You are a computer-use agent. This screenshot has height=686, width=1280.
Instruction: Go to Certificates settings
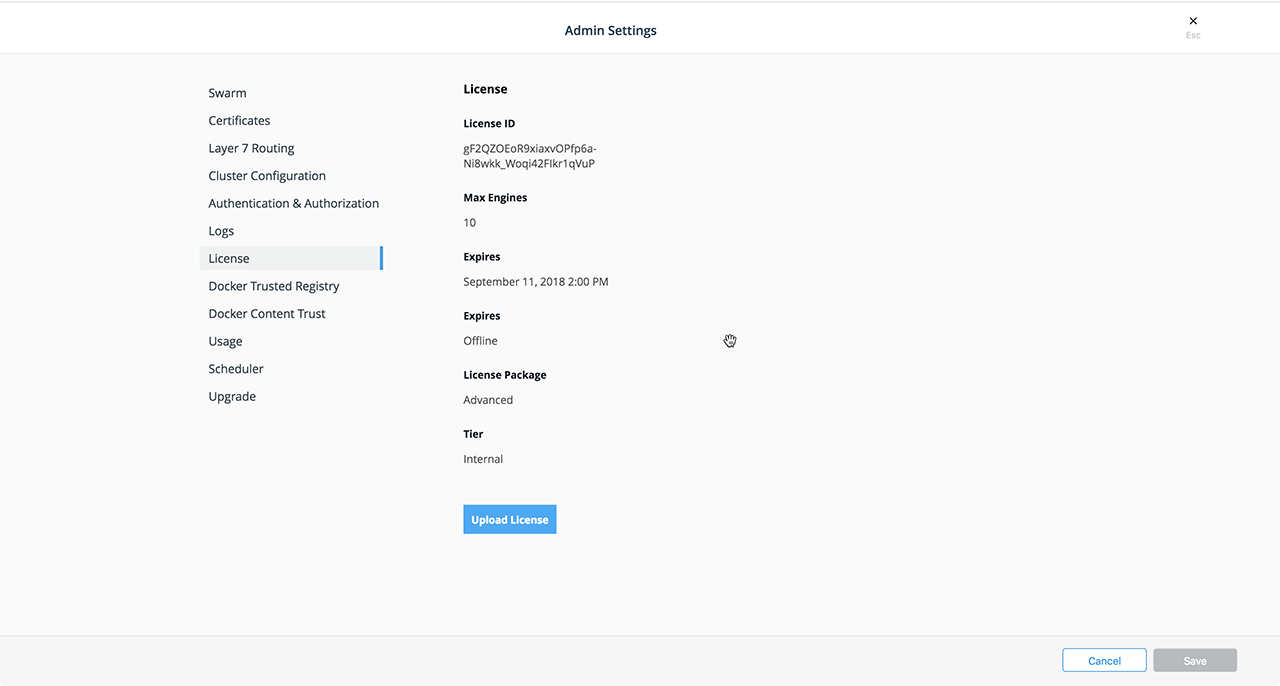[239, 121]
